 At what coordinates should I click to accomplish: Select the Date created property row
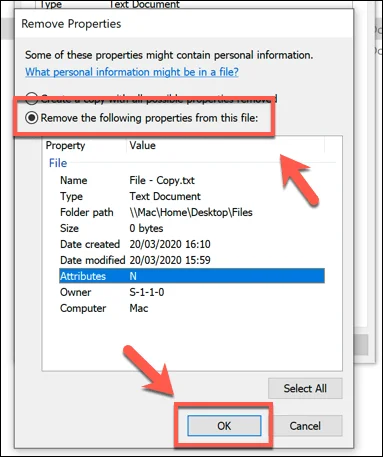(x=192, y=244)
